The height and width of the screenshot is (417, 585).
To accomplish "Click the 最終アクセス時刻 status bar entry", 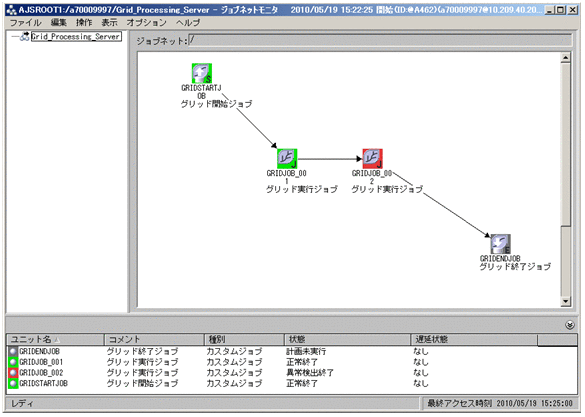I will [500, 403].
